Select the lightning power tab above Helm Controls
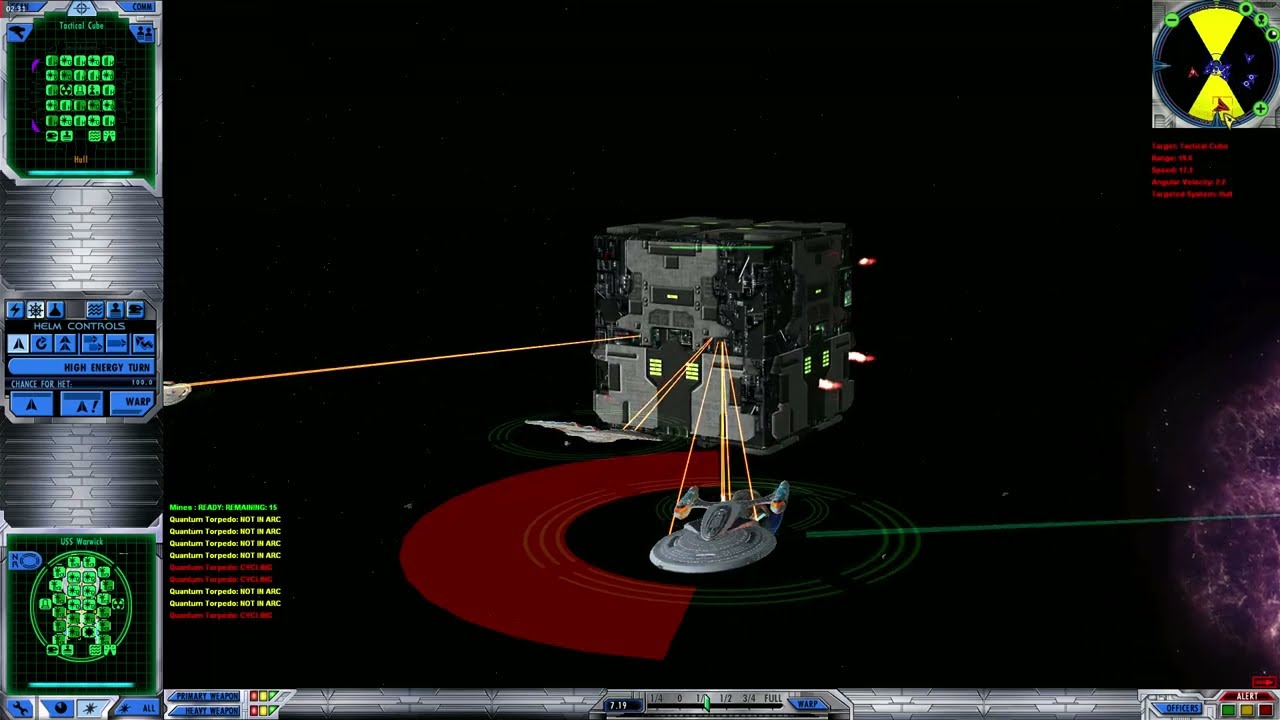Viewport: 1280px width, 720px height. pyautogui.click(x=15, y=310)
